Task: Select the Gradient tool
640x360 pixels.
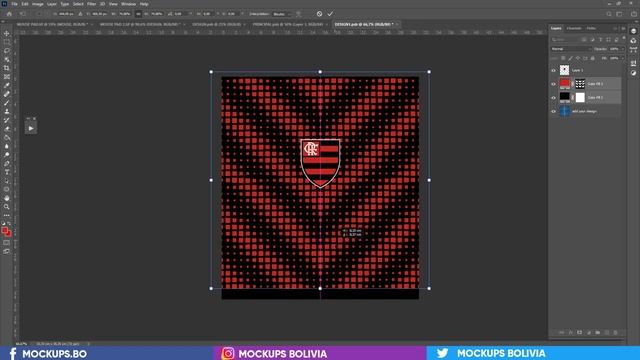Action: 7,137
